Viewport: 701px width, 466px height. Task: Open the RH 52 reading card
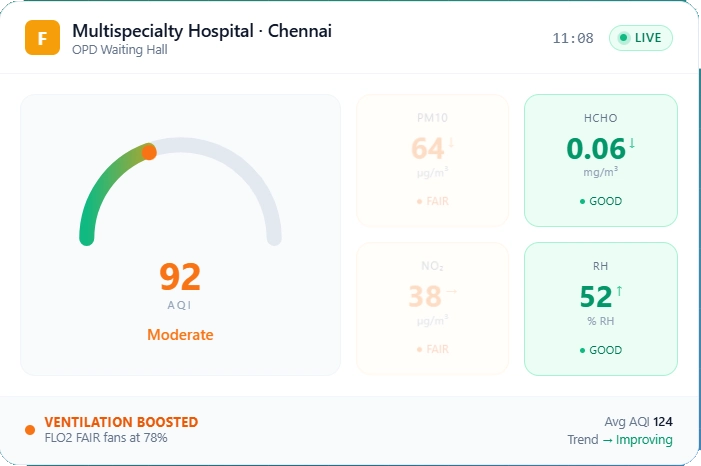(600, 309)
